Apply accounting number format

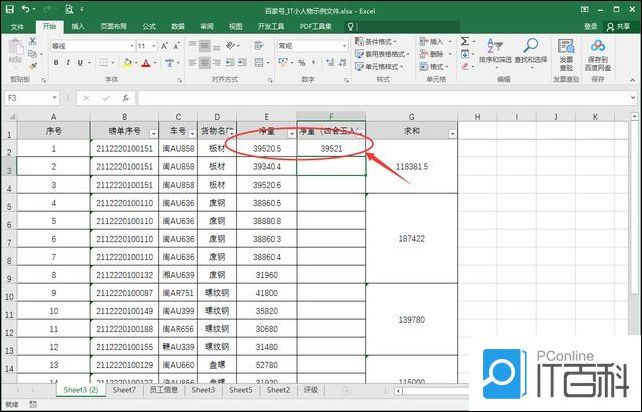point(283,63)
